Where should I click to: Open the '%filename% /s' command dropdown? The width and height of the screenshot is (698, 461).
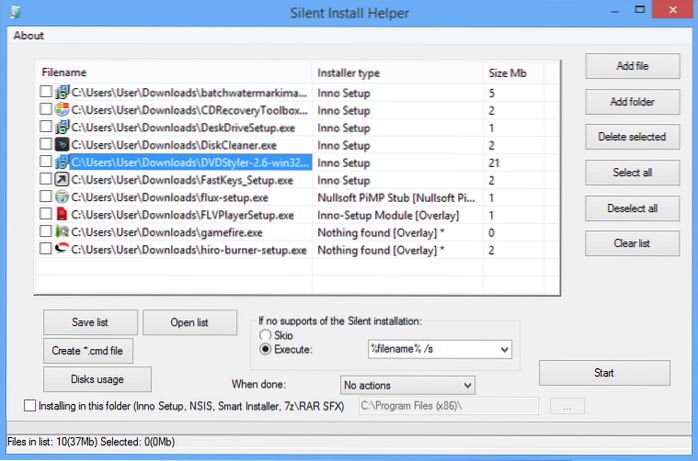pyautogui.click(x=502, y=350)
